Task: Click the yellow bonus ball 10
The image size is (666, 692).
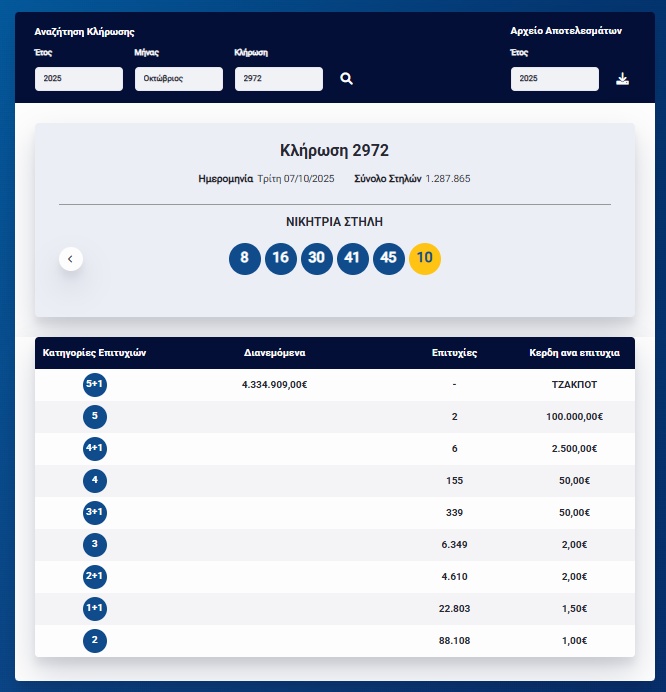Action: point(425,258)
